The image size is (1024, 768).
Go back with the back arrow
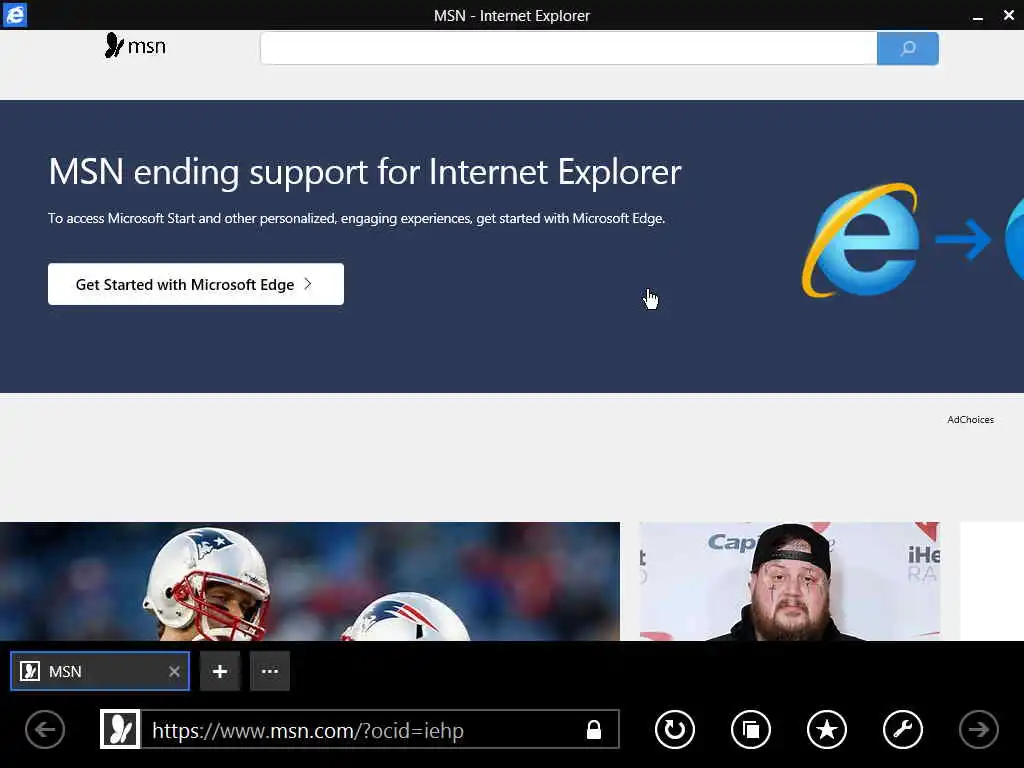(x=45, y=729)
